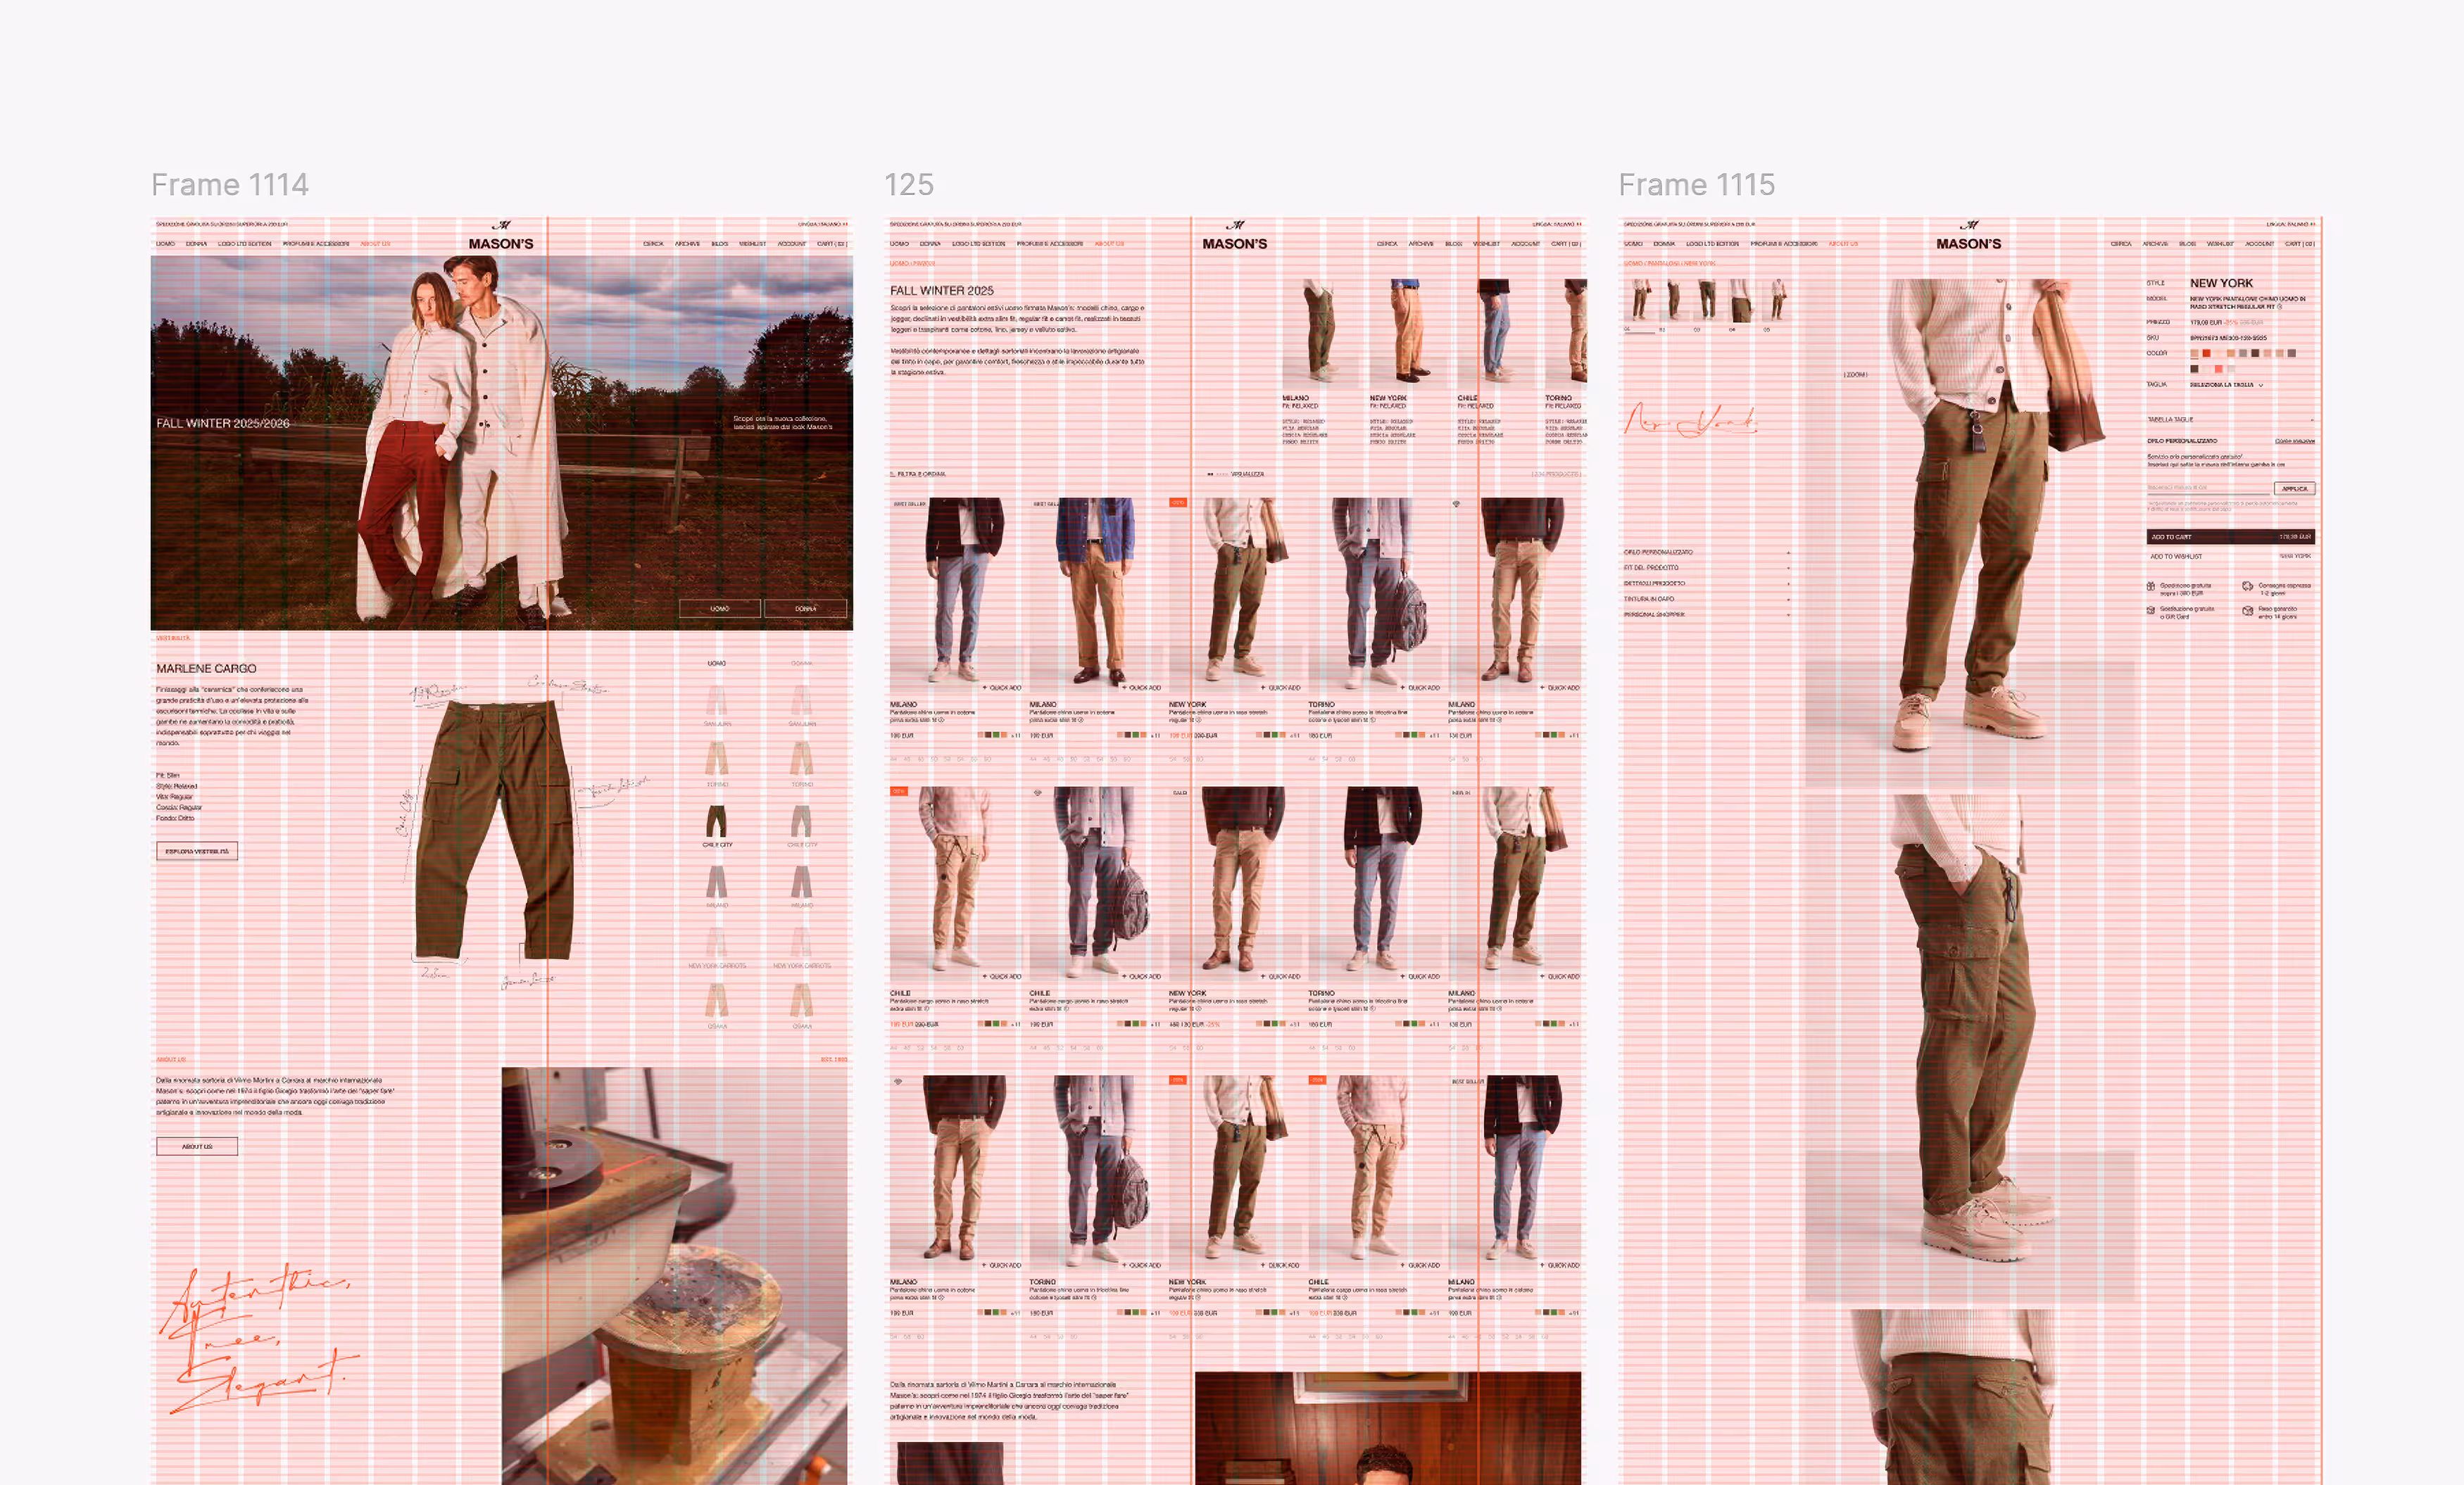The image size is (2464, 1485).
Task: Click the grid view icon beside Visualizza
Action: click(x=1210, y=474)
